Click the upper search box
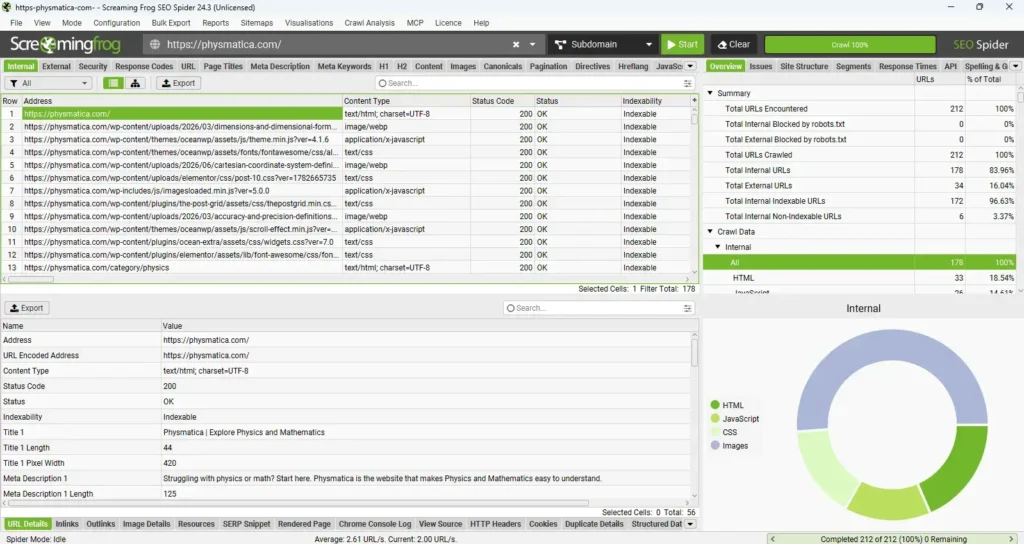Image resolution: width=1024 pixels, height=544 pixels. coord(530,83)
